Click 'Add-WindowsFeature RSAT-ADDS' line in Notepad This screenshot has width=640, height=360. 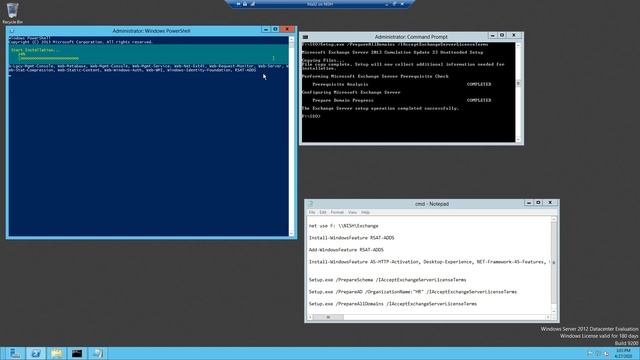(x=346, y=249)
